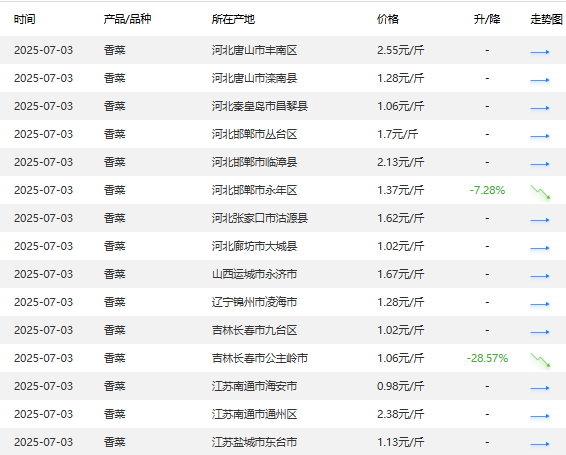Click trend arrow for 山西运城市永济市
This screenshot has height=455, width=566.
click(x=540, y=276)
